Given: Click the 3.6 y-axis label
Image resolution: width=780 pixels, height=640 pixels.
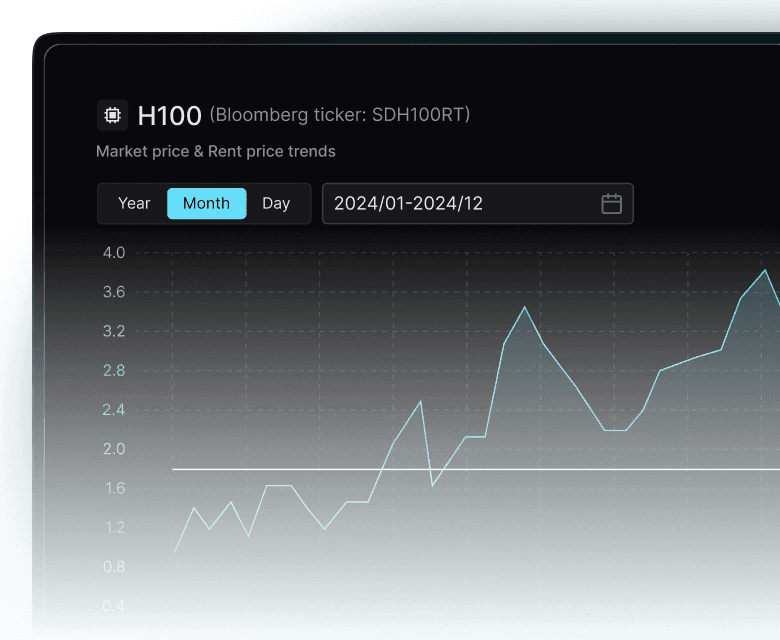Looking at the screenshot, I should point(114,292).
